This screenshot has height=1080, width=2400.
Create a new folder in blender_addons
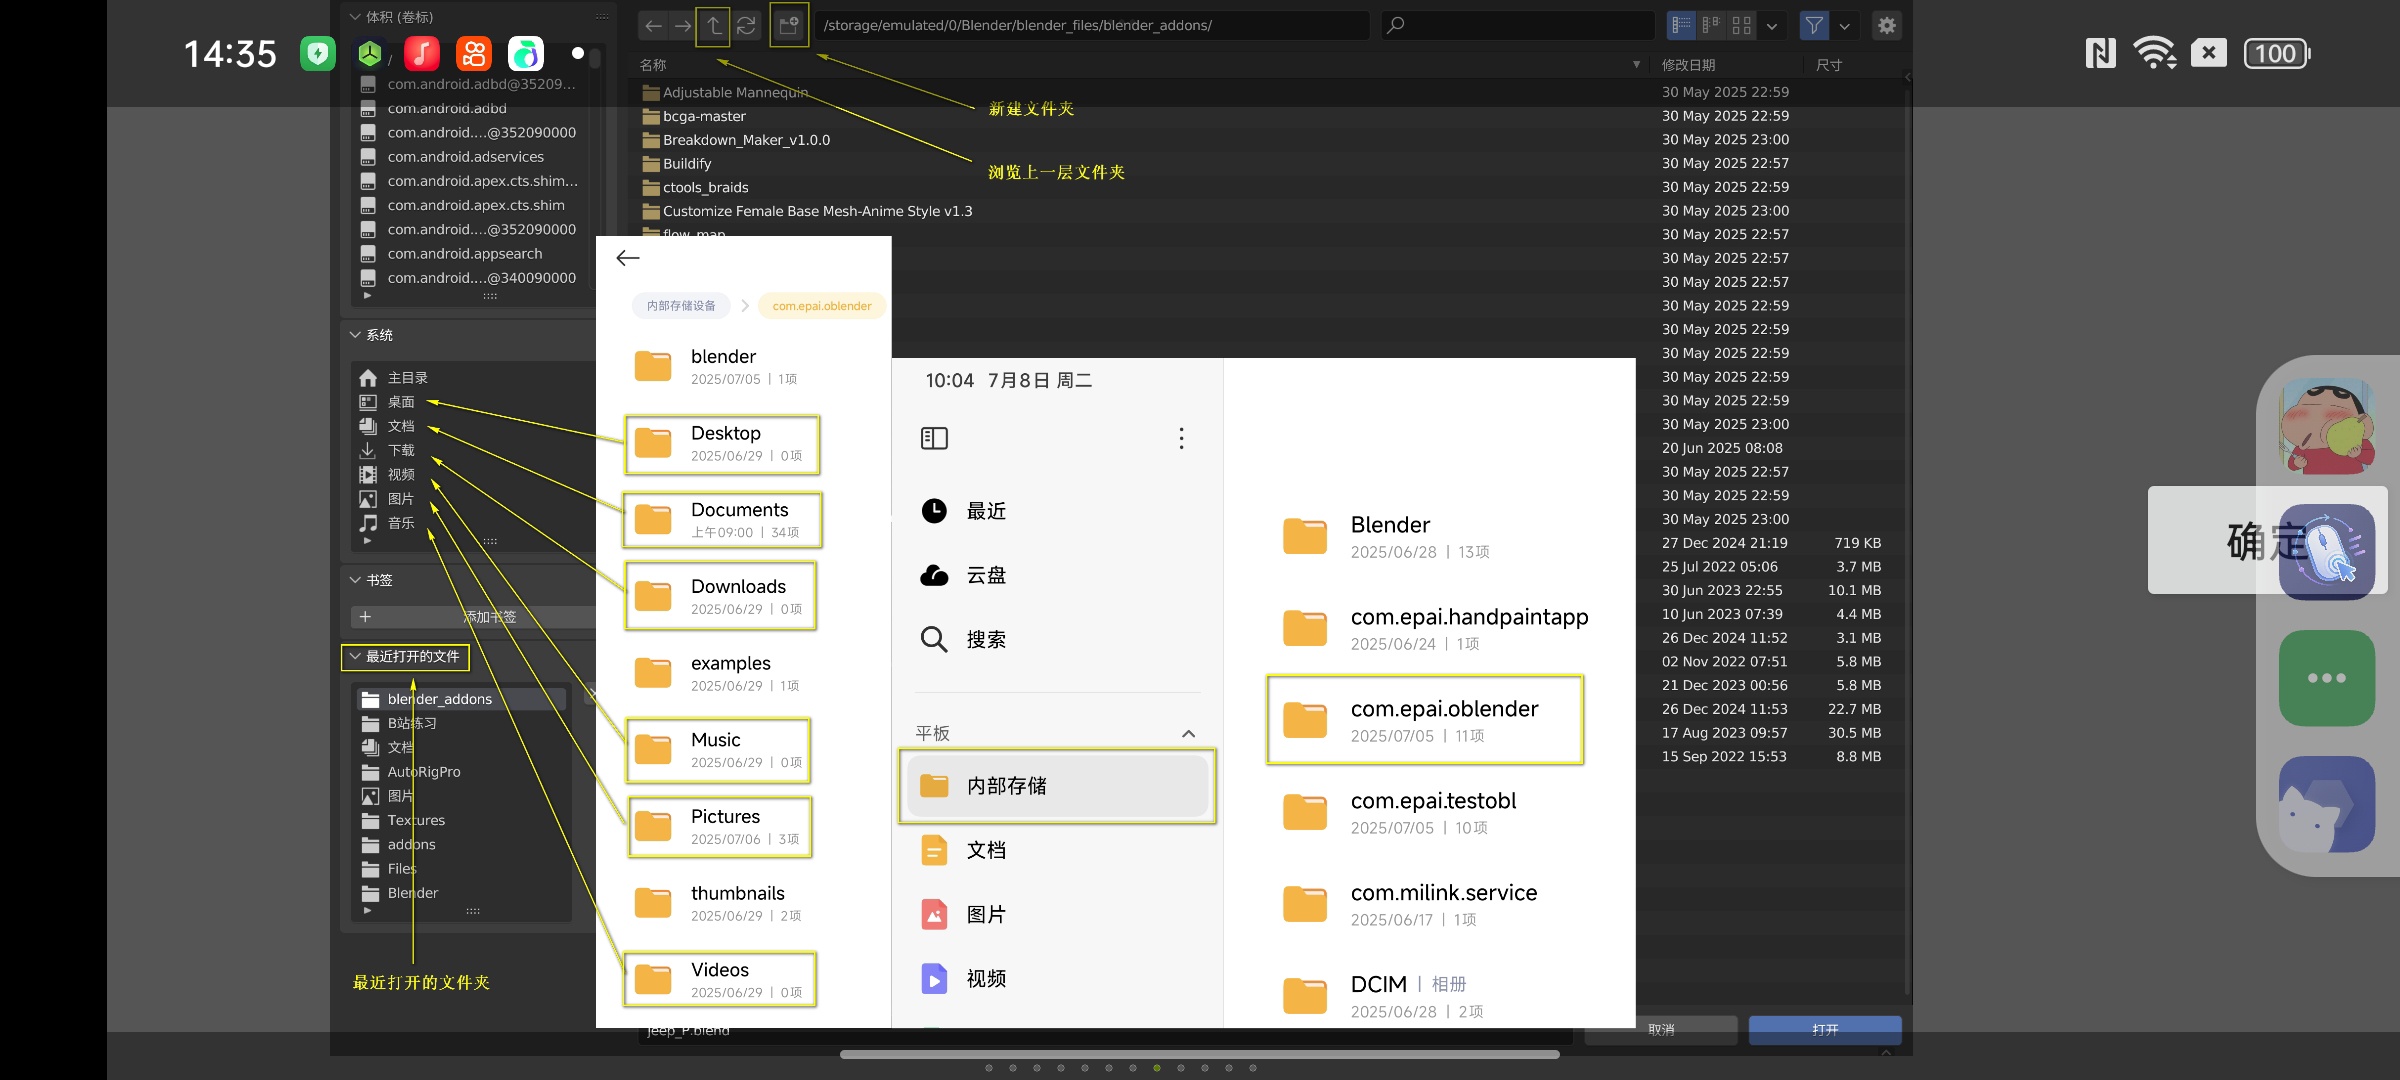point(789,25)
